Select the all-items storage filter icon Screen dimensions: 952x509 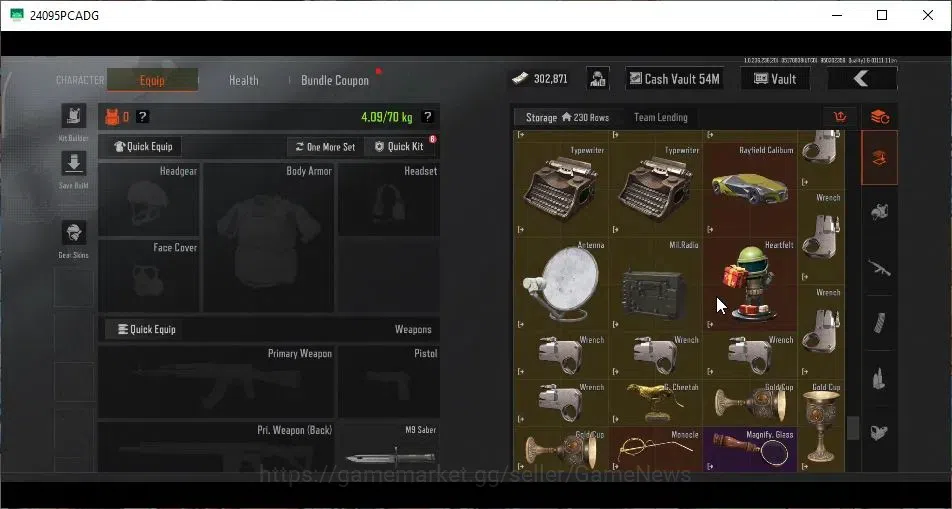[x=879, y=158]
